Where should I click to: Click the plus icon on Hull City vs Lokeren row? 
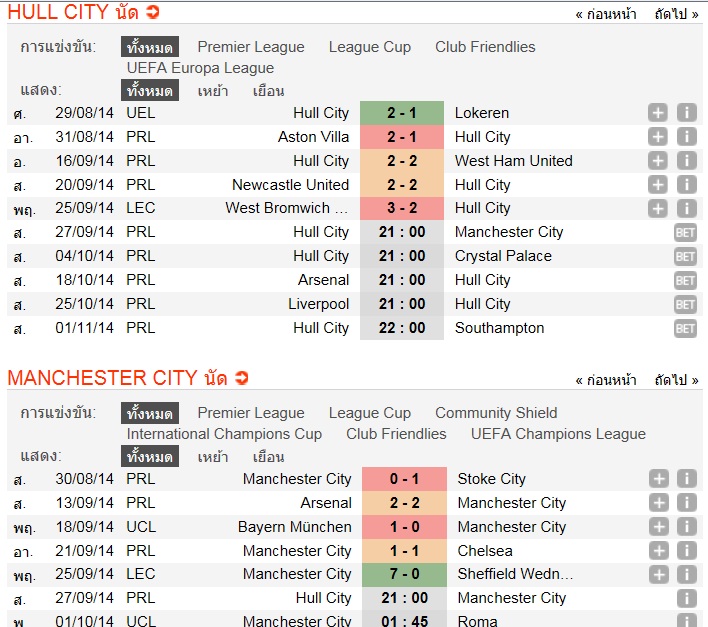click(657, 113)
